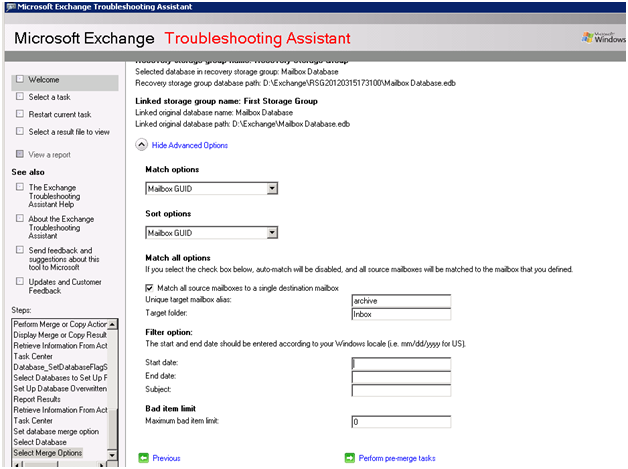Screen dimensions: 628x469
Task: Open Updates and Customer Feedback
Action: click(65, 286)
